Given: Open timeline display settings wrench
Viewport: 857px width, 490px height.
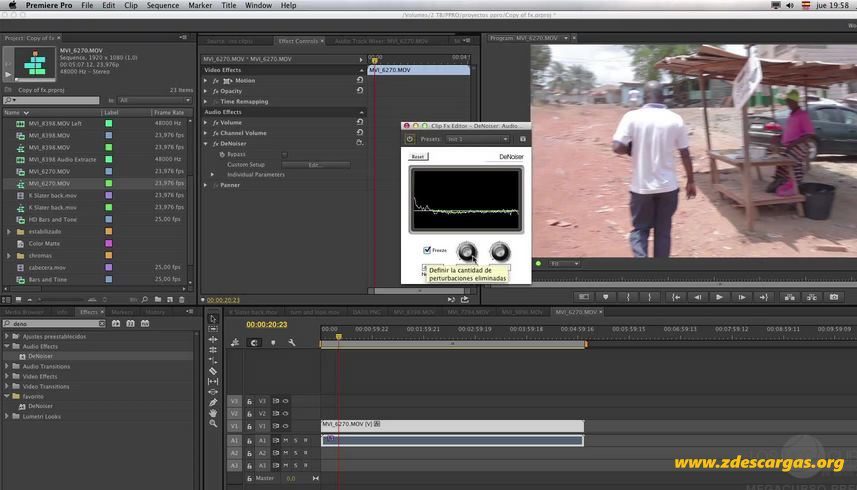Looking at the screenshot, I should tap(292, 343).
